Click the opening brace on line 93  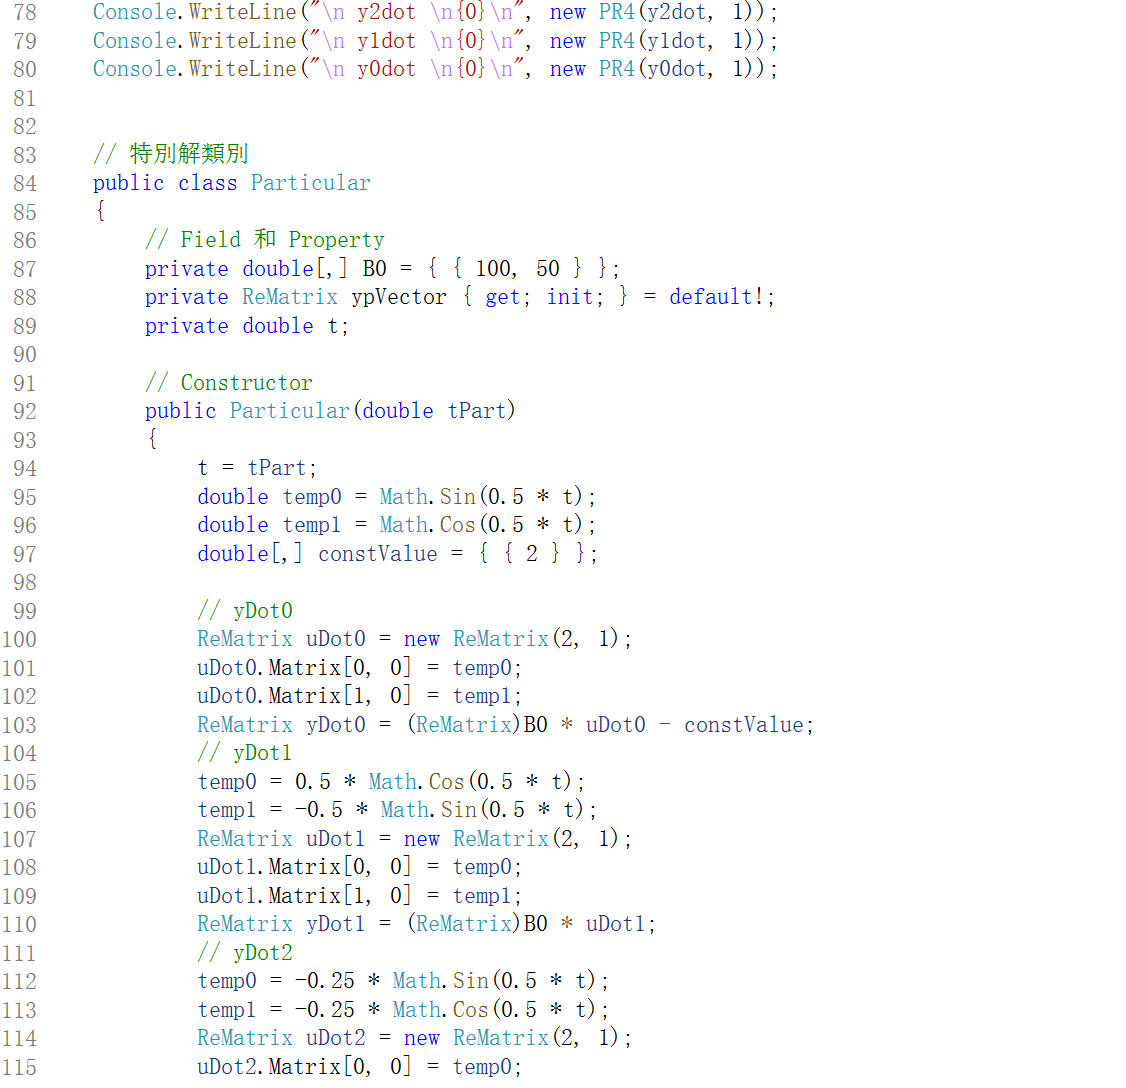[152, 439]
